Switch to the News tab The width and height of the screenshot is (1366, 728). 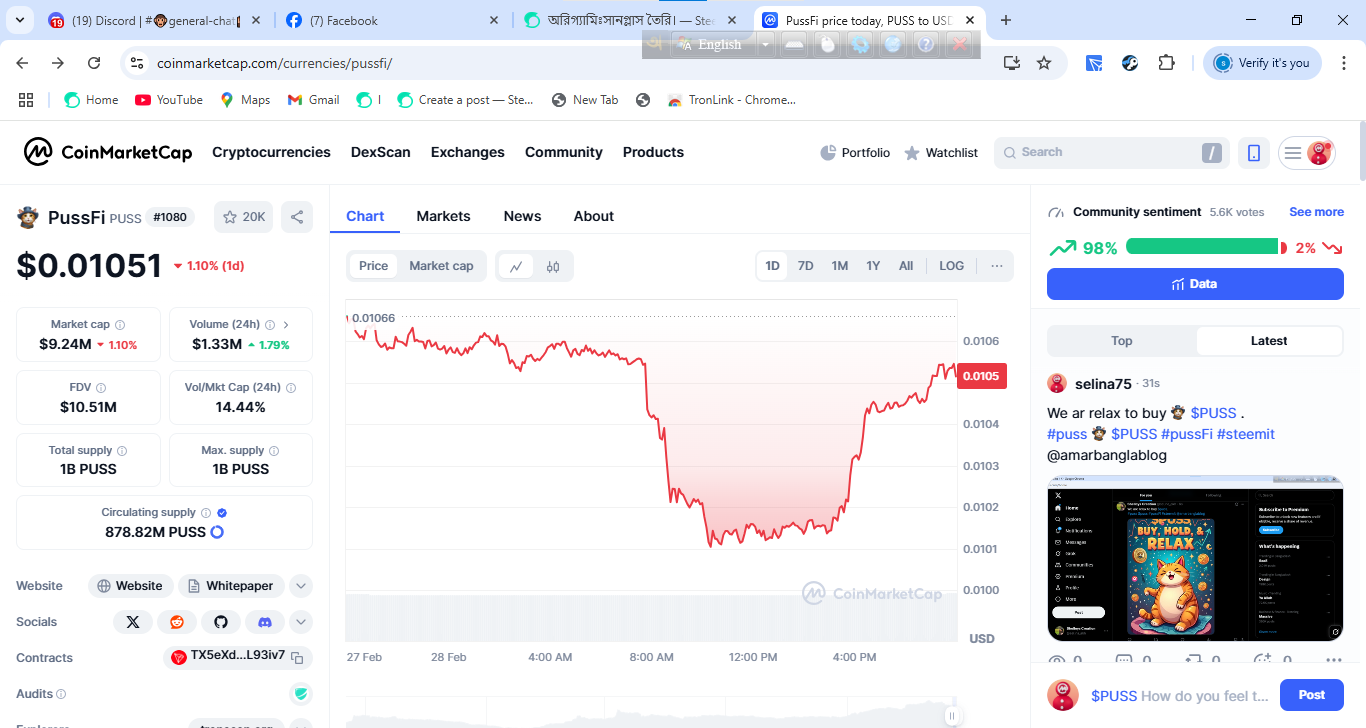coord(522,216)
